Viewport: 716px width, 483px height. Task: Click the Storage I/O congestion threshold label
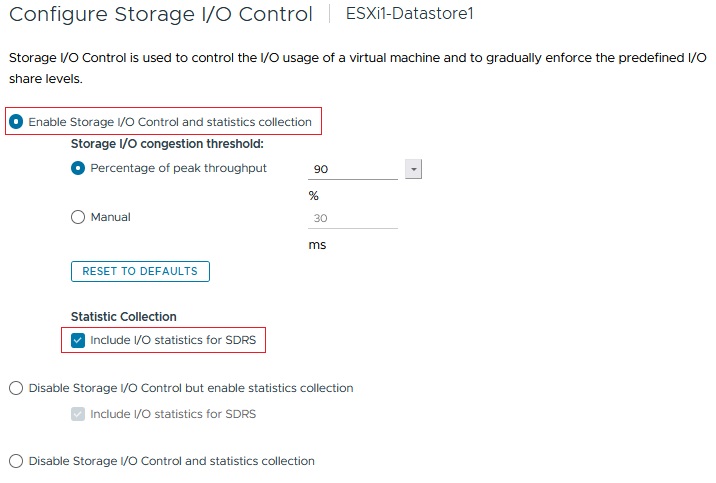point(167,144)
